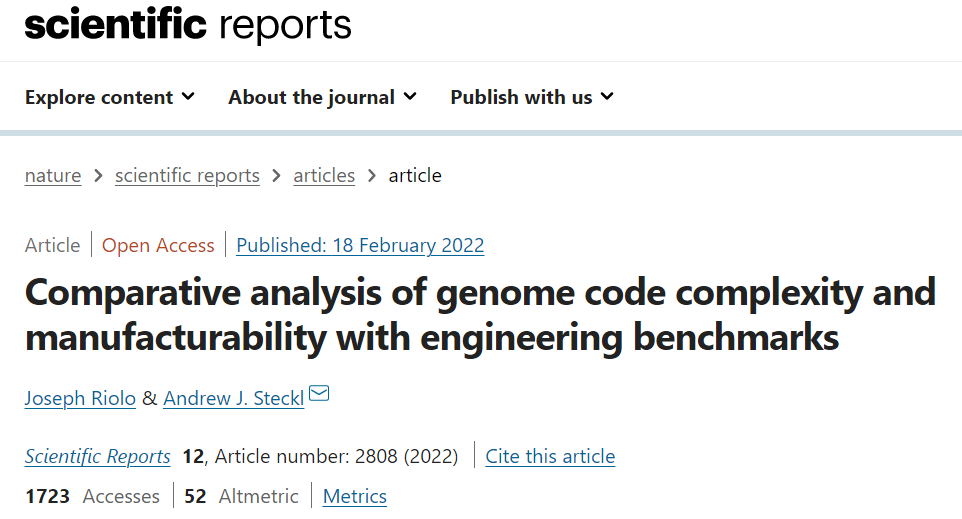View the article Metrics
This screenshot has height=519, width=962.
[x=354, y=497]
